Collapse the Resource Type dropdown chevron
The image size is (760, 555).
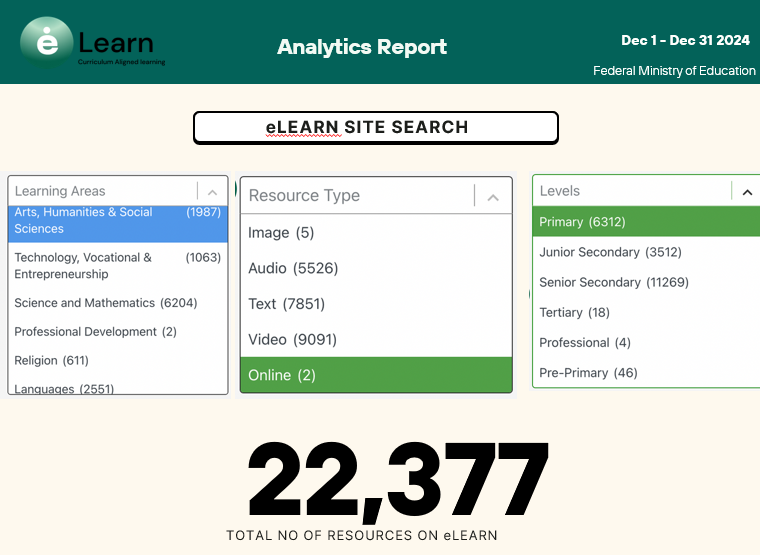[x=493, y=197]
